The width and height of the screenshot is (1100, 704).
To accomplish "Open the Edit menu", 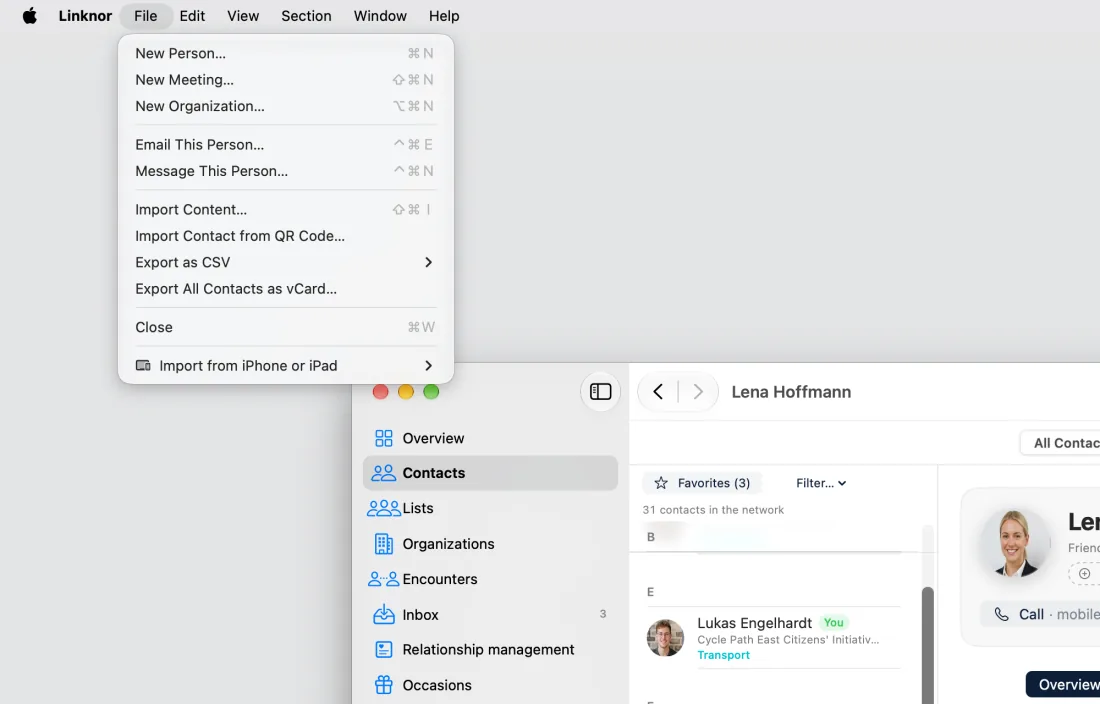I will tap(192, 15).
